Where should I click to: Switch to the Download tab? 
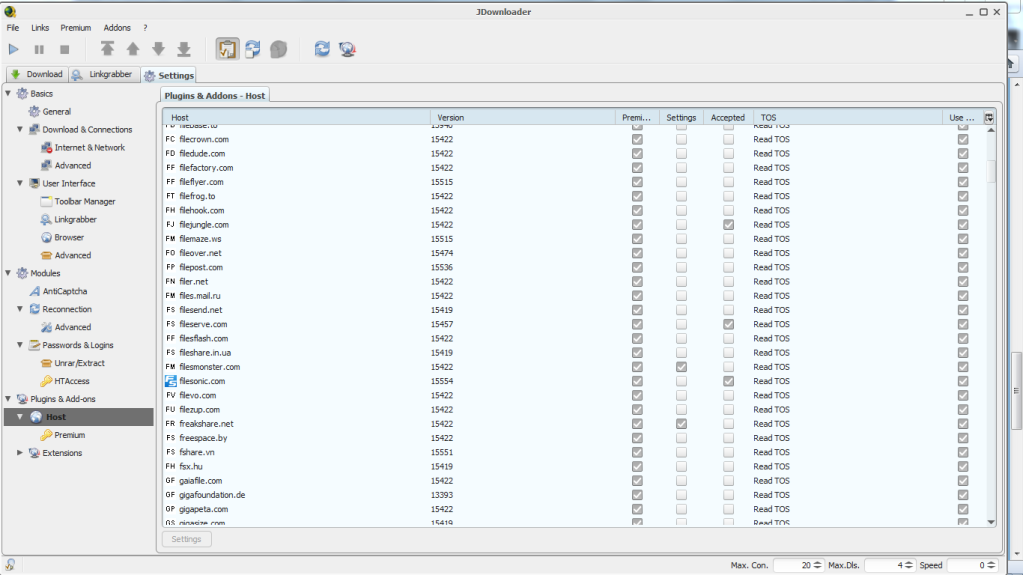click(x=37, y=74)
